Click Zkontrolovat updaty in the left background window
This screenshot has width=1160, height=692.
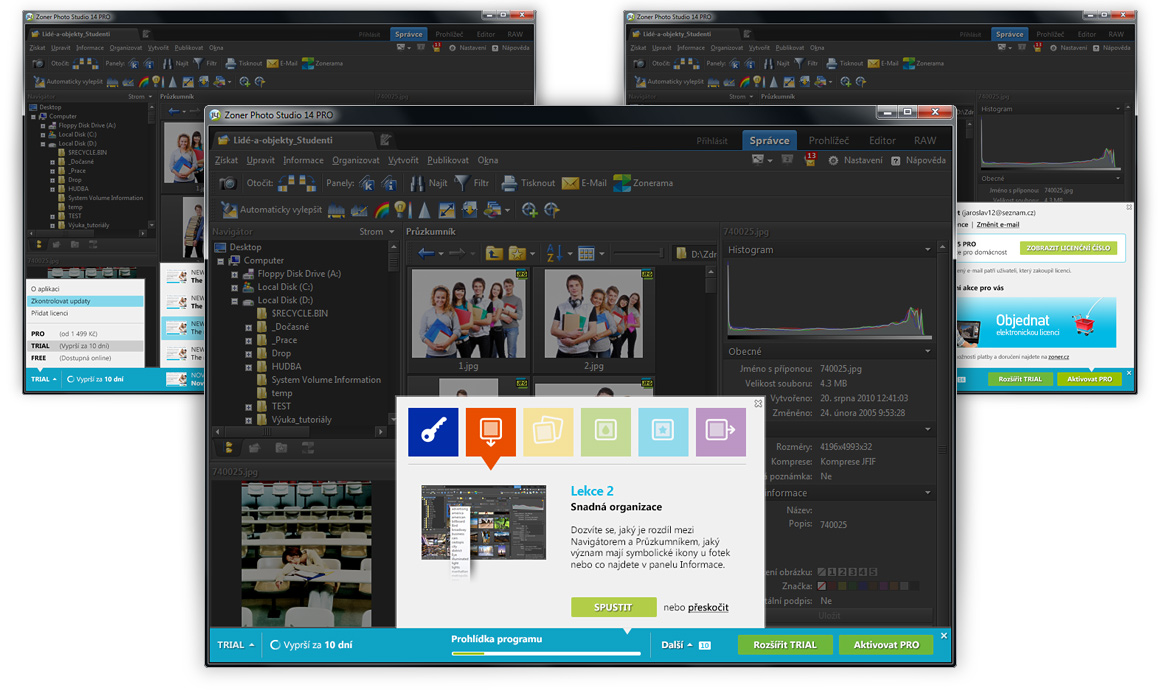pyautogui.click(x=85, y=301)
